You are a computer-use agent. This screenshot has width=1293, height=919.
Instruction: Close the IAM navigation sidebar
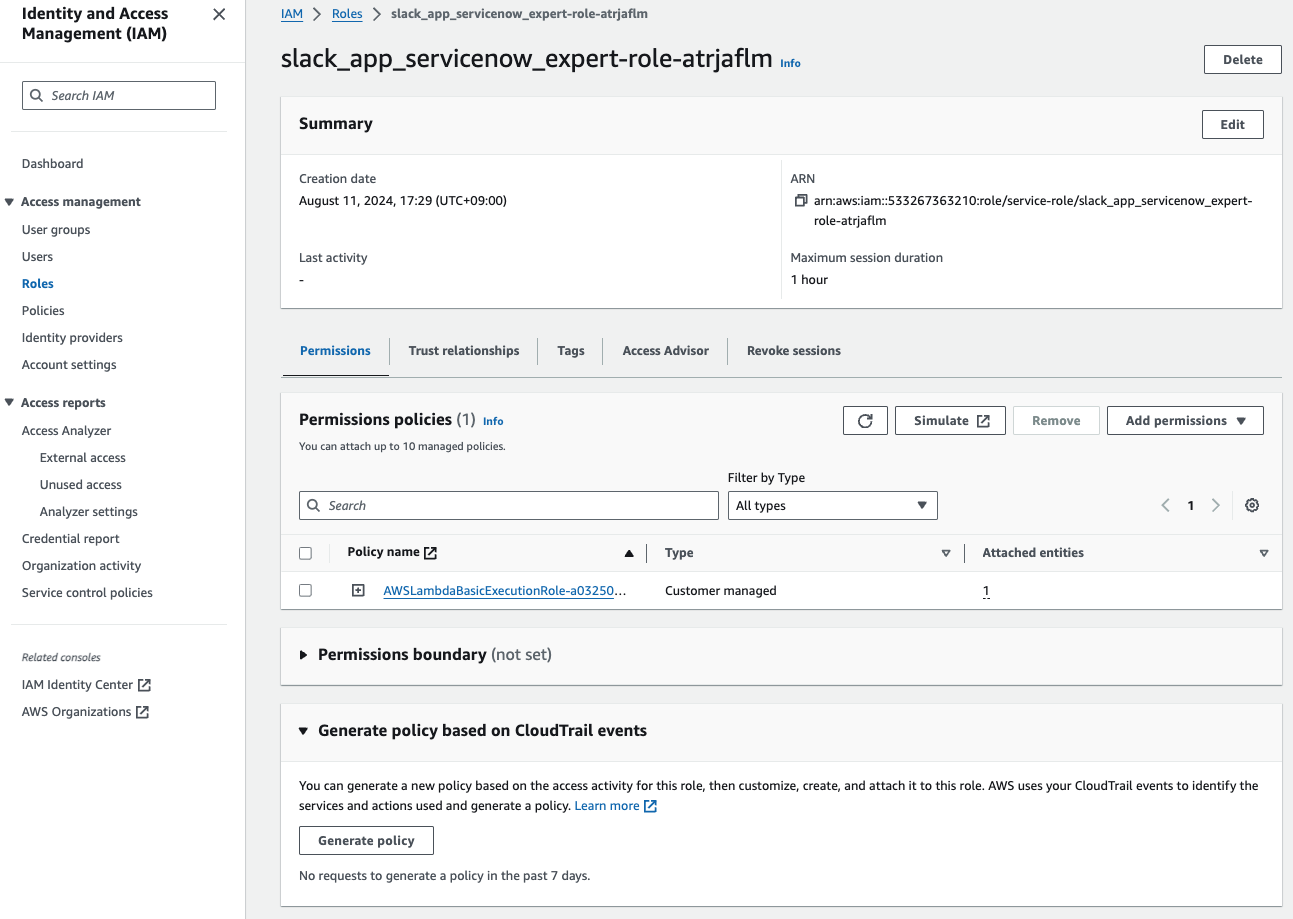[x=219, y=15]
